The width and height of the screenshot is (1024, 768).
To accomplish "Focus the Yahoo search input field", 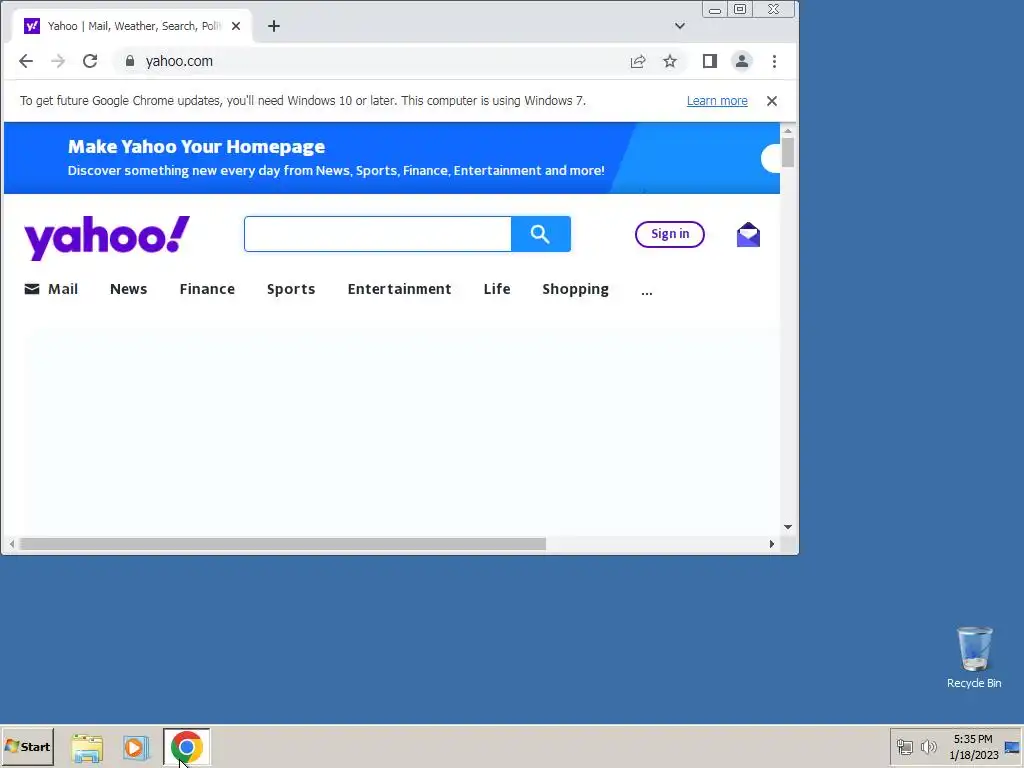I will point(377,234).
